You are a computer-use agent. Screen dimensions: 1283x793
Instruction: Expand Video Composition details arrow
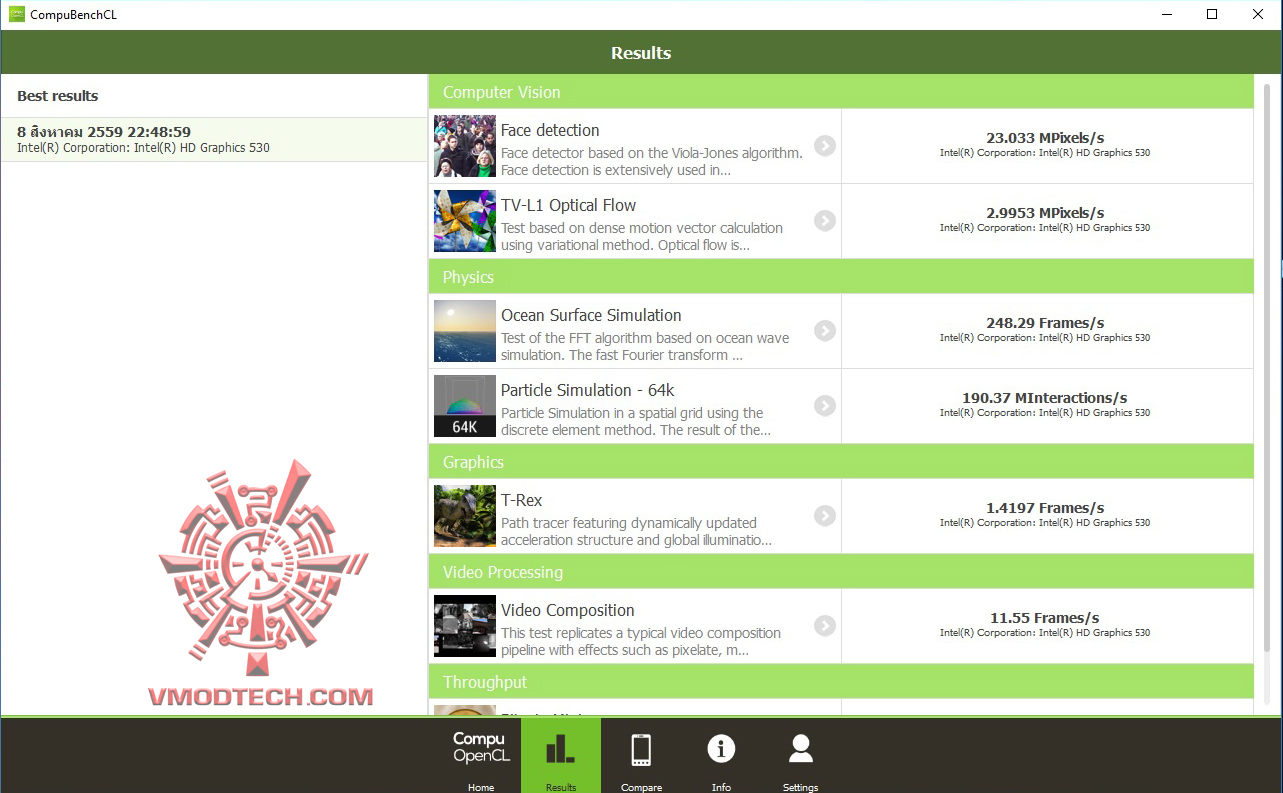tap(824, 626)
